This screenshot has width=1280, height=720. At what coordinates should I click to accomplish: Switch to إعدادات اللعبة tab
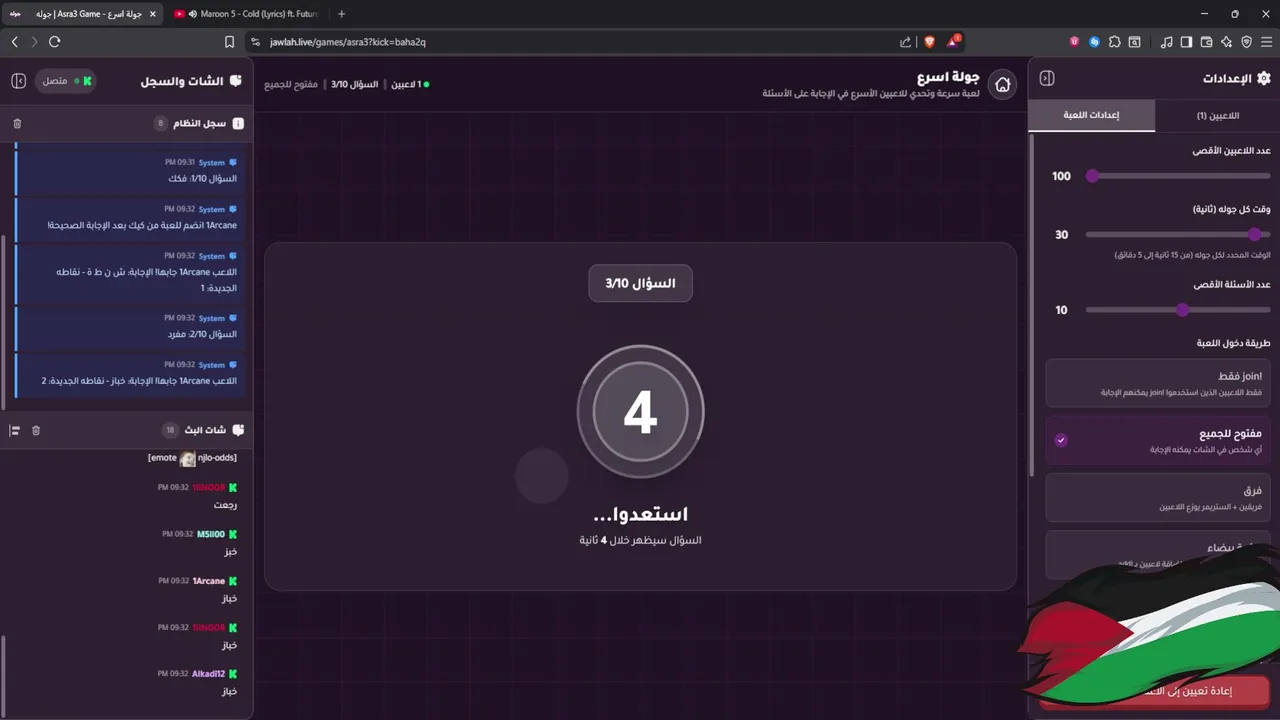click(1091, 115)
